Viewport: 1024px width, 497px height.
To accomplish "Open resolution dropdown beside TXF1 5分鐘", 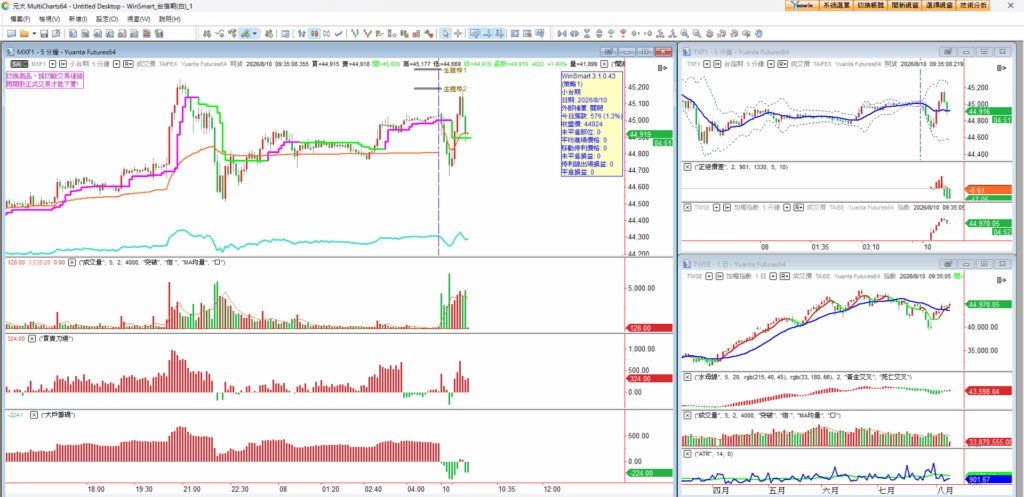I will (x=772, y=64).
